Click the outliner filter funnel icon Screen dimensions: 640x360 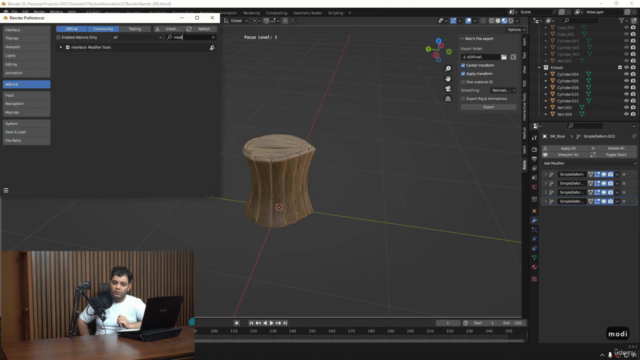(x=622, y=20)
